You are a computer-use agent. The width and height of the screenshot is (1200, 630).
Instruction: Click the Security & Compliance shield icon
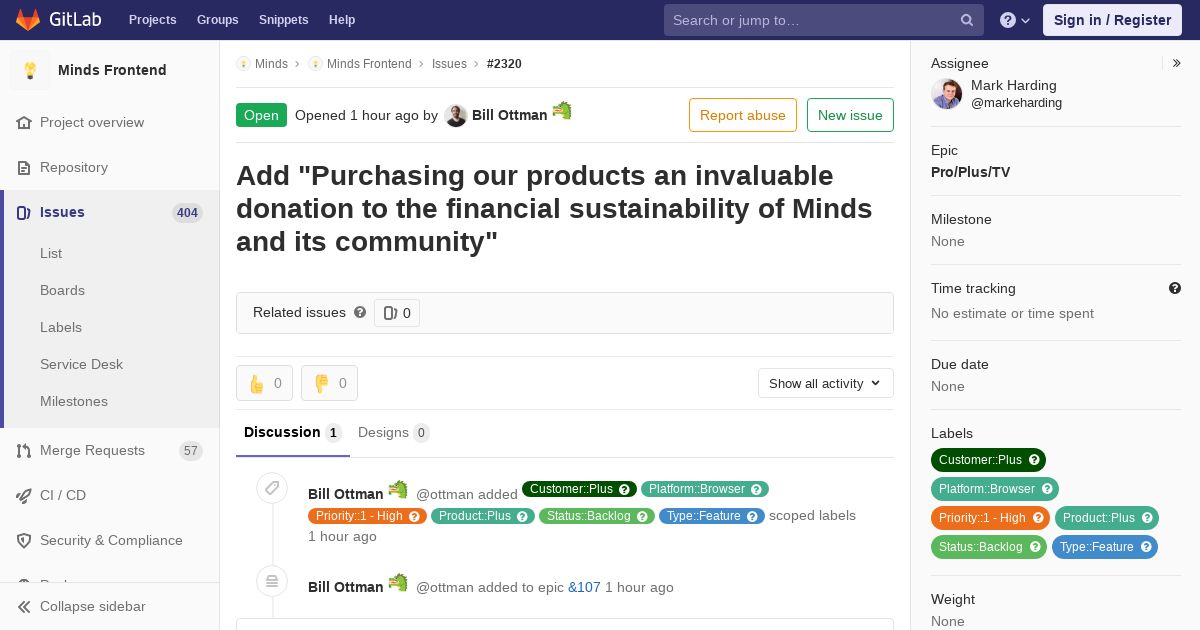point(24,540)
